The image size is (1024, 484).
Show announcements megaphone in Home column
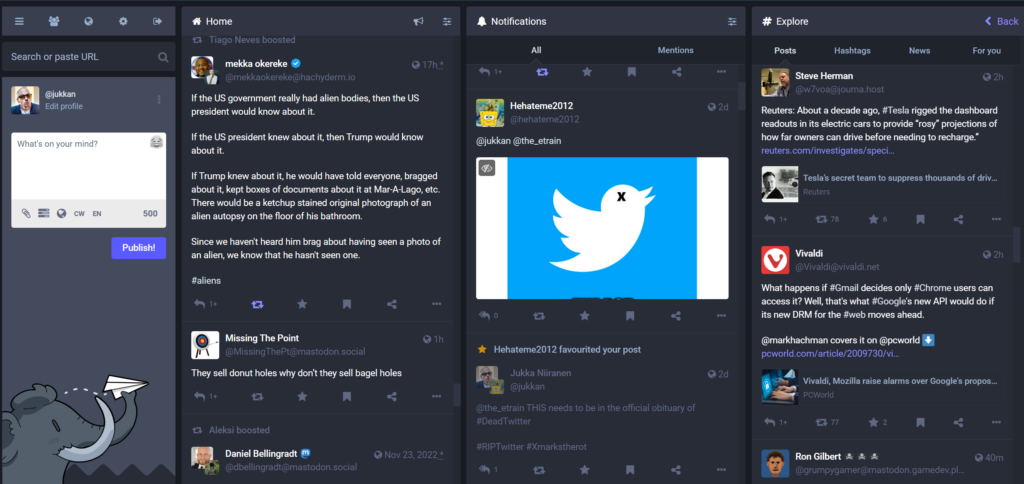[x=419, y=22]
